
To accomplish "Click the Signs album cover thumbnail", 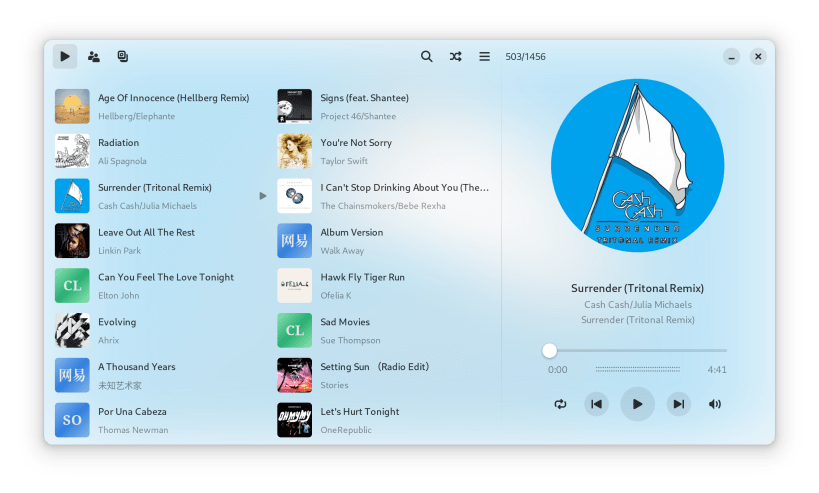I will click(295, 107).
